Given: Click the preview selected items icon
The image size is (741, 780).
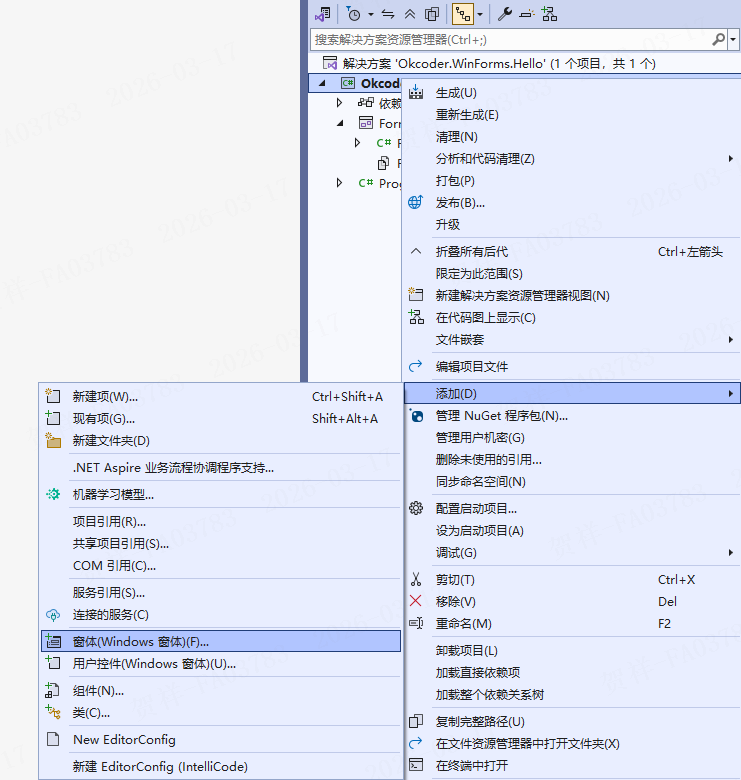Looking at the screenshot, I should coord(527,14).
